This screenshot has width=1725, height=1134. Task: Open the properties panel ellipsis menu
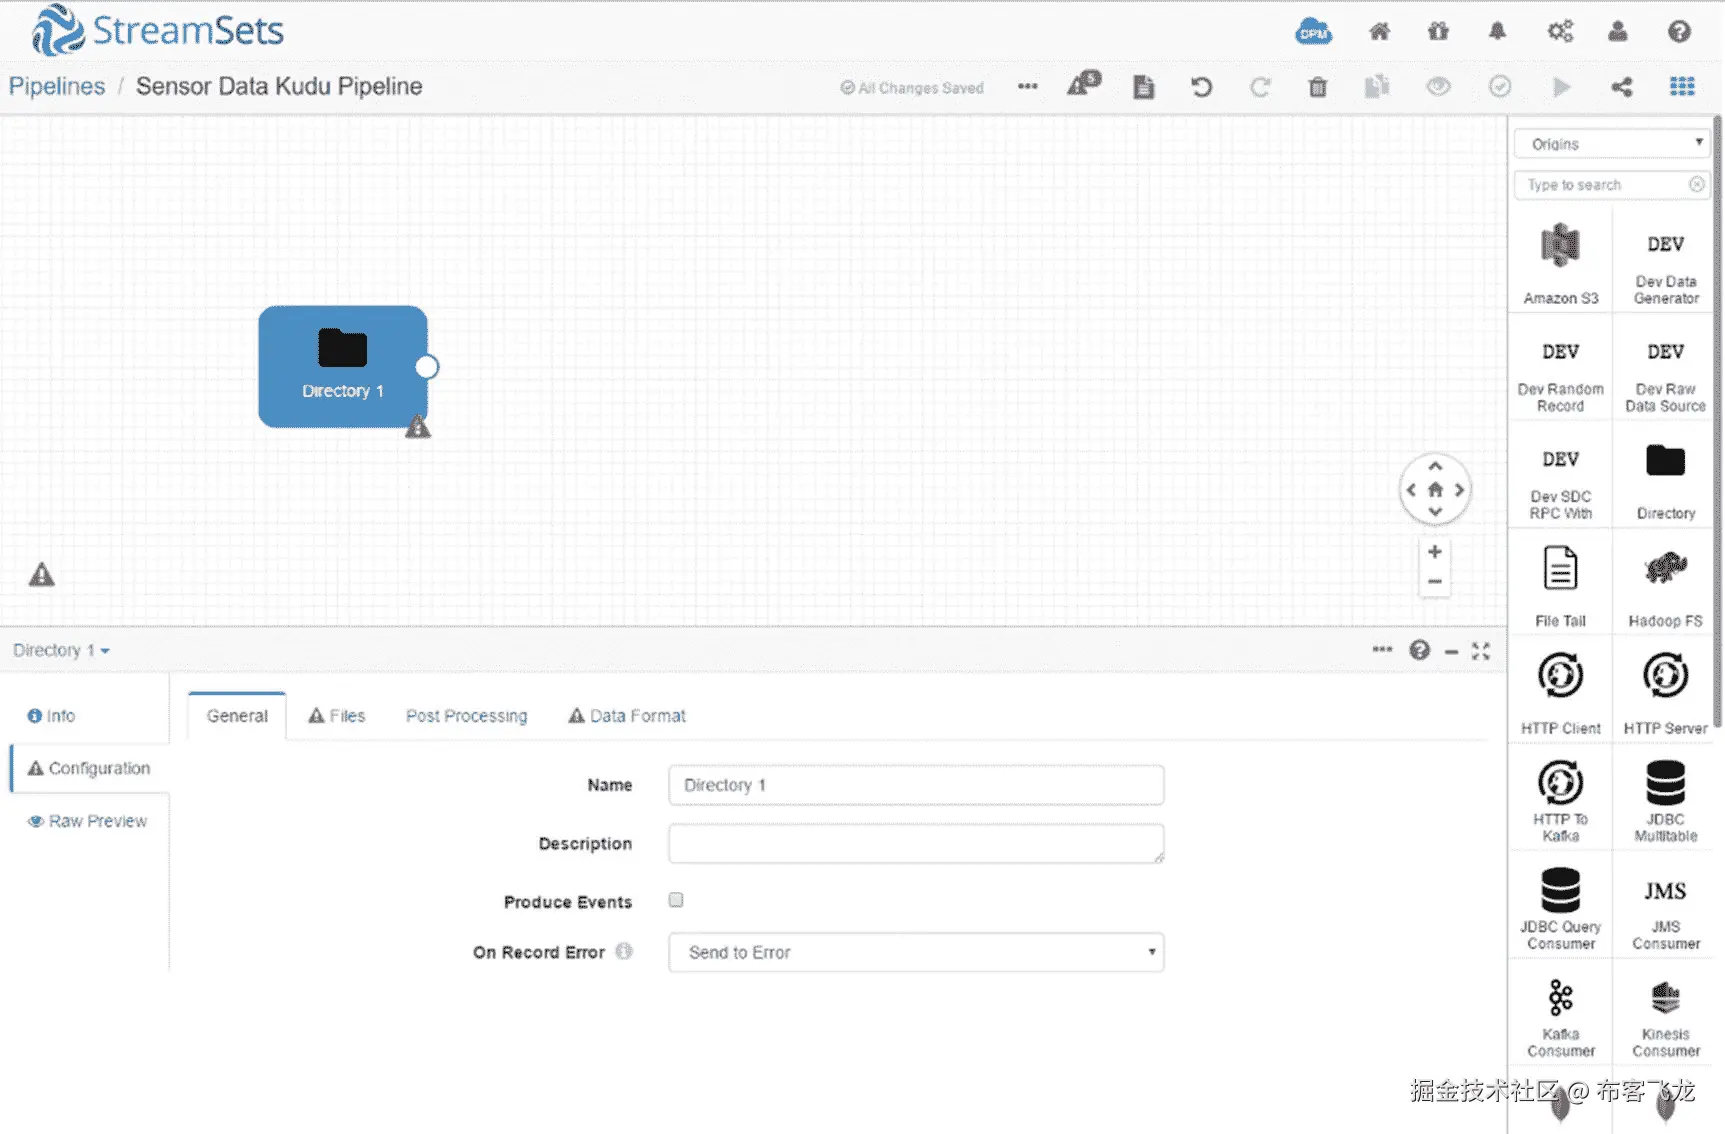point(1382,650)
